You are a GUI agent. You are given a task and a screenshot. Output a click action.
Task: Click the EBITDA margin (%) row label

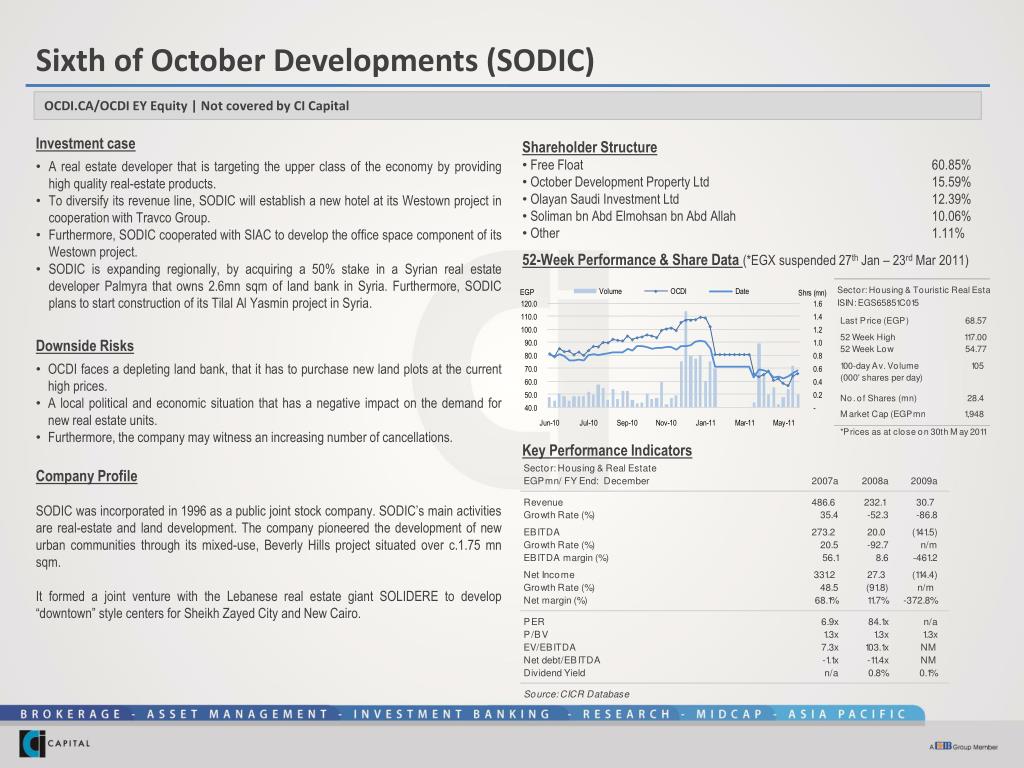566,558
